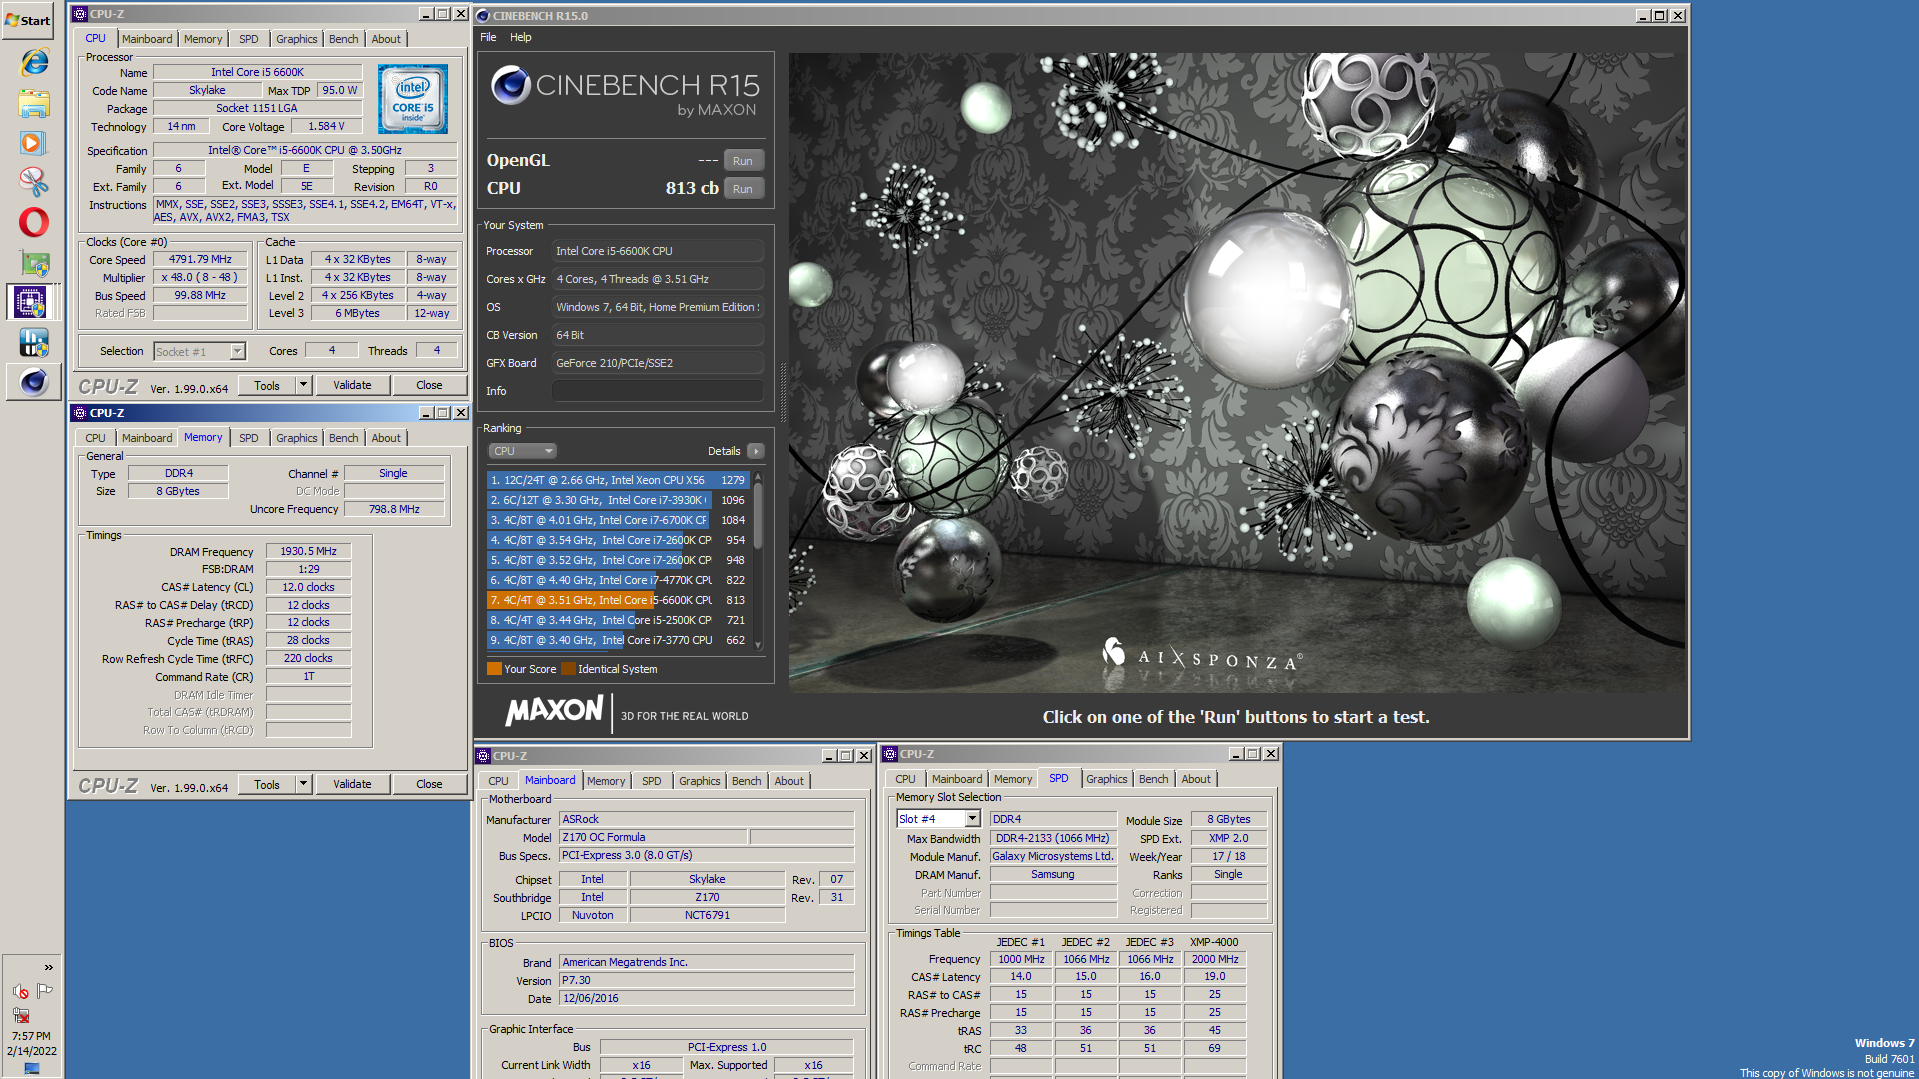The image size is (1919, 1079).
Task: Open Graphics tab in CPU-Z Mainboard window
Action: (699, 781)
